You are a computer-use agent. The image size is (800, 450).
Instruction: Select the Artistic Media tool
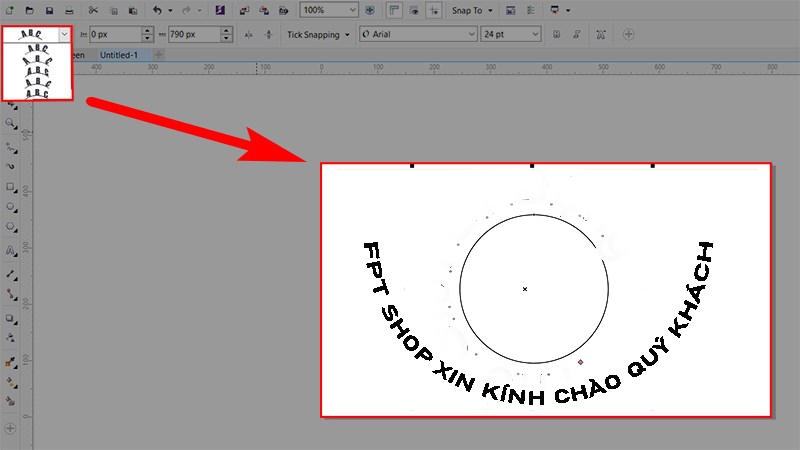click(10, 166)
